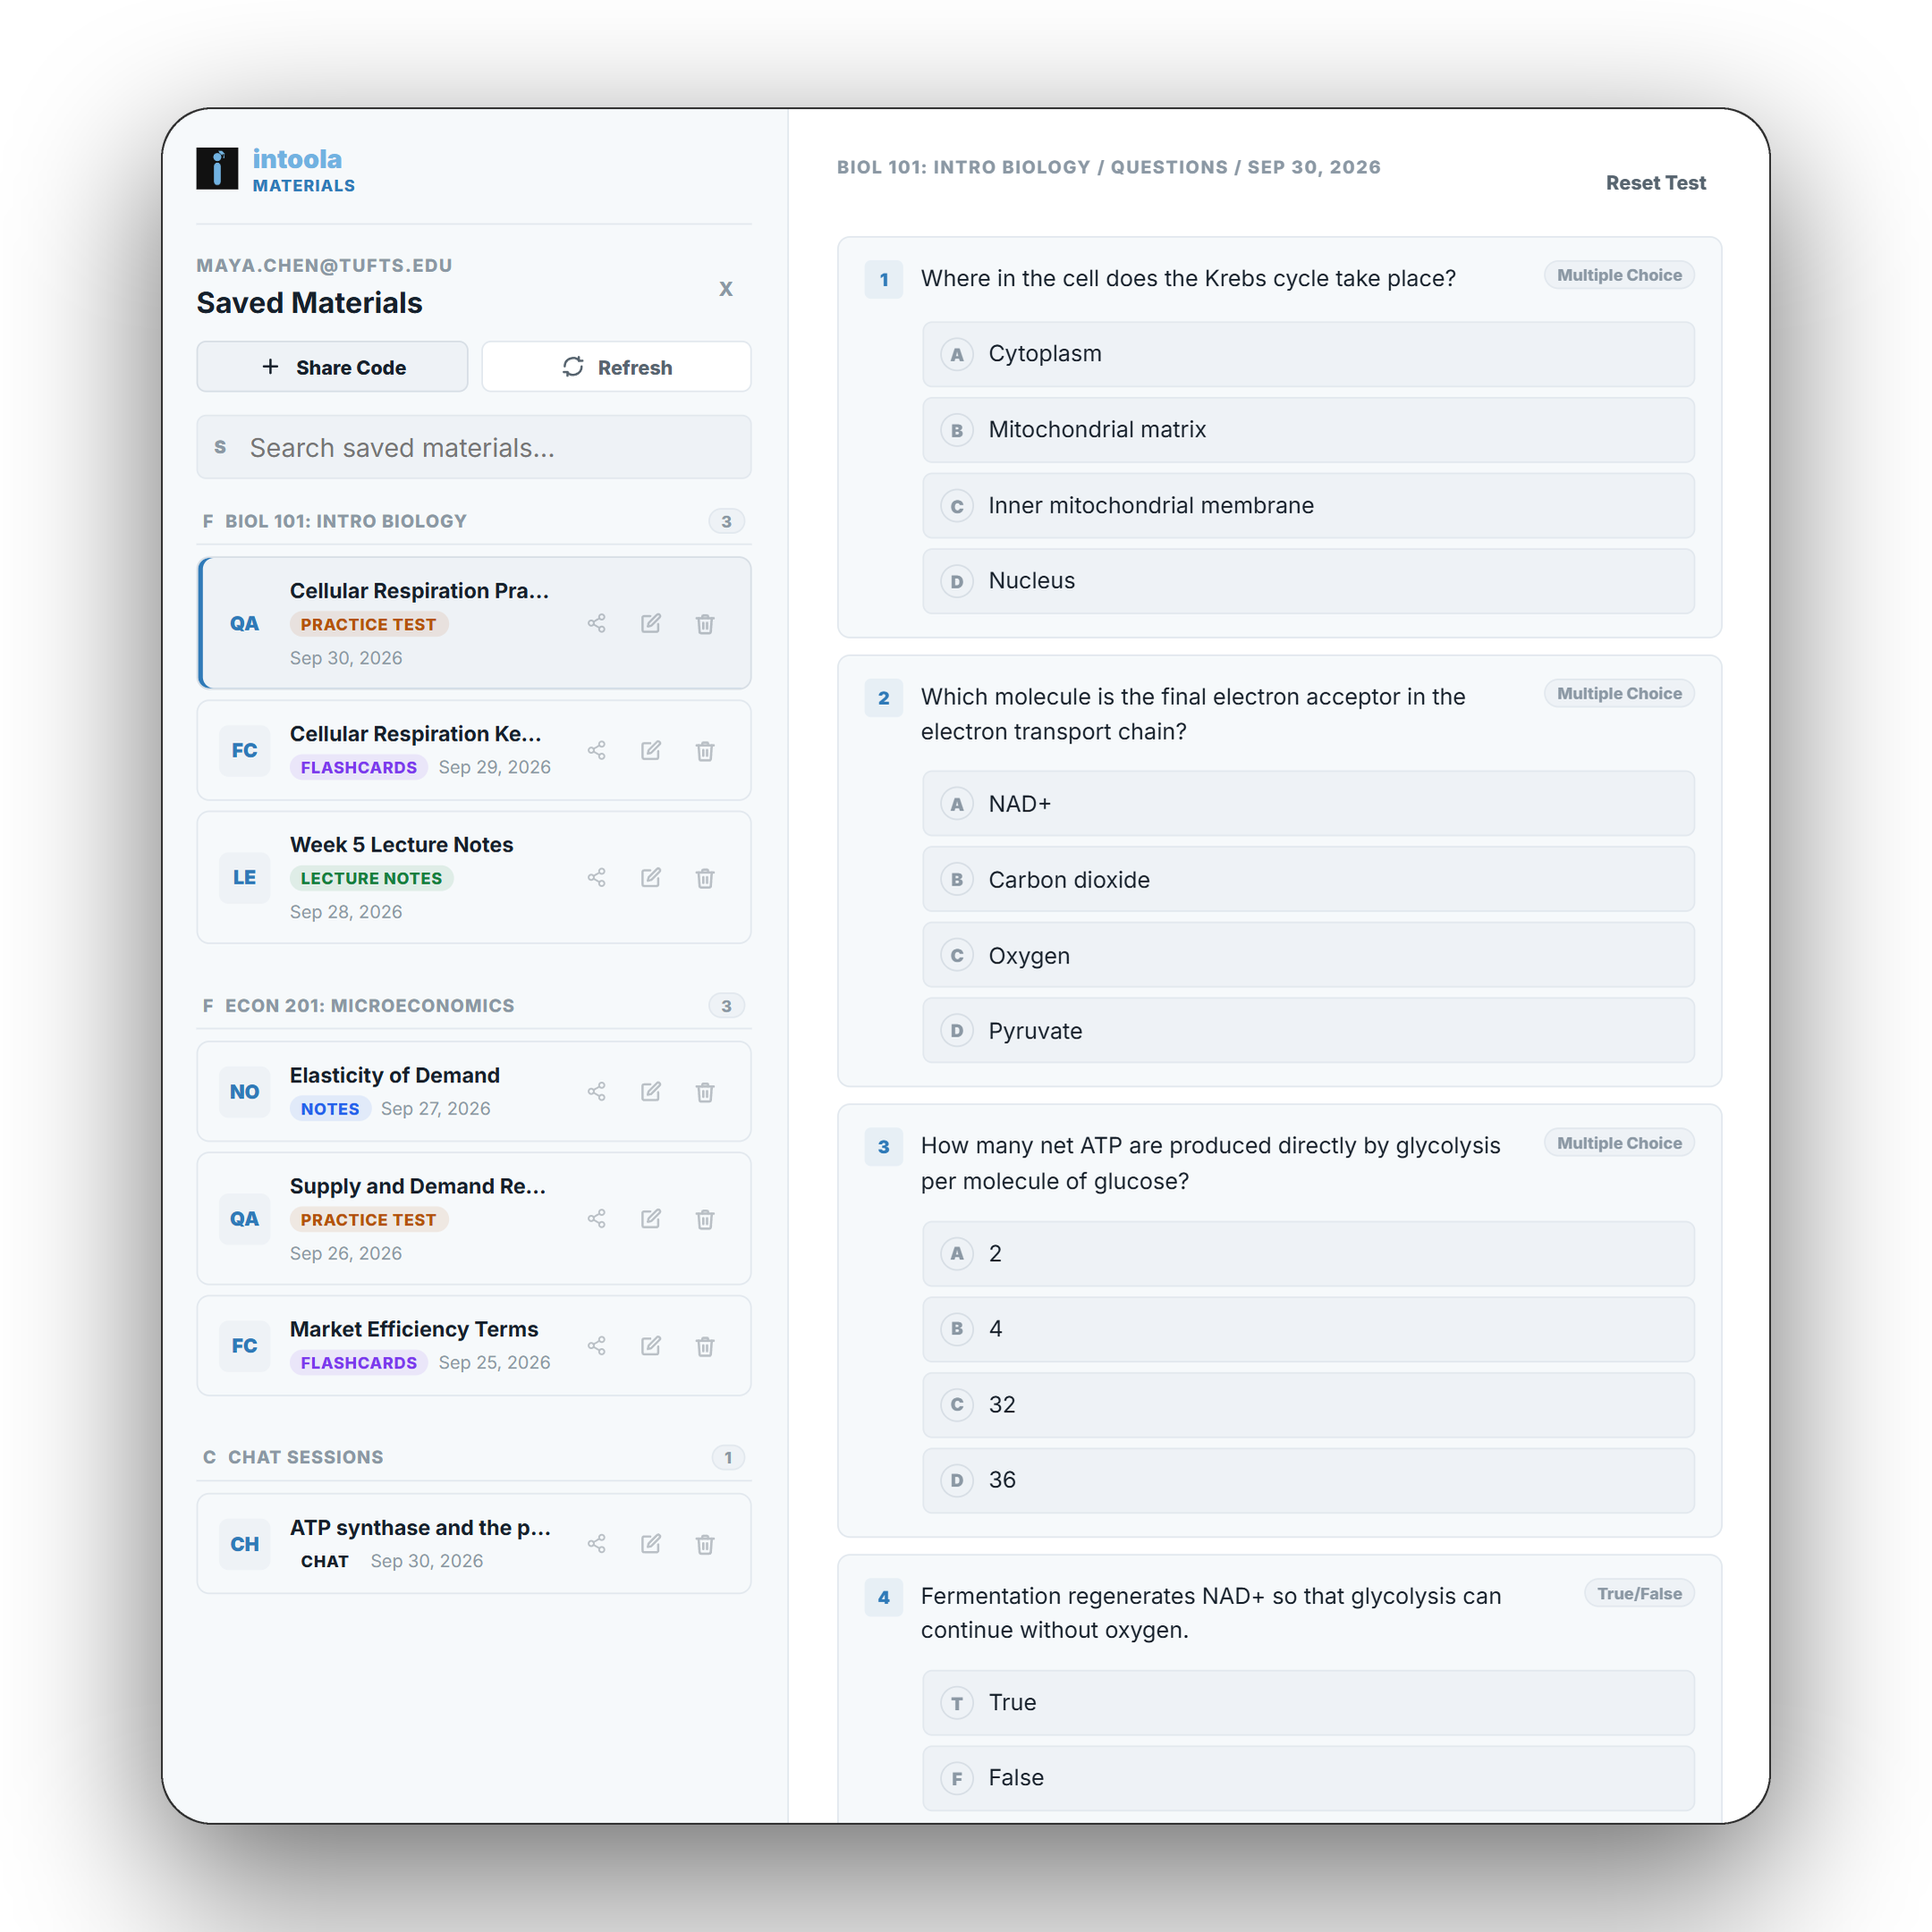Share the Market Efficiency Terms flashcards

(x=597, y=1346)
